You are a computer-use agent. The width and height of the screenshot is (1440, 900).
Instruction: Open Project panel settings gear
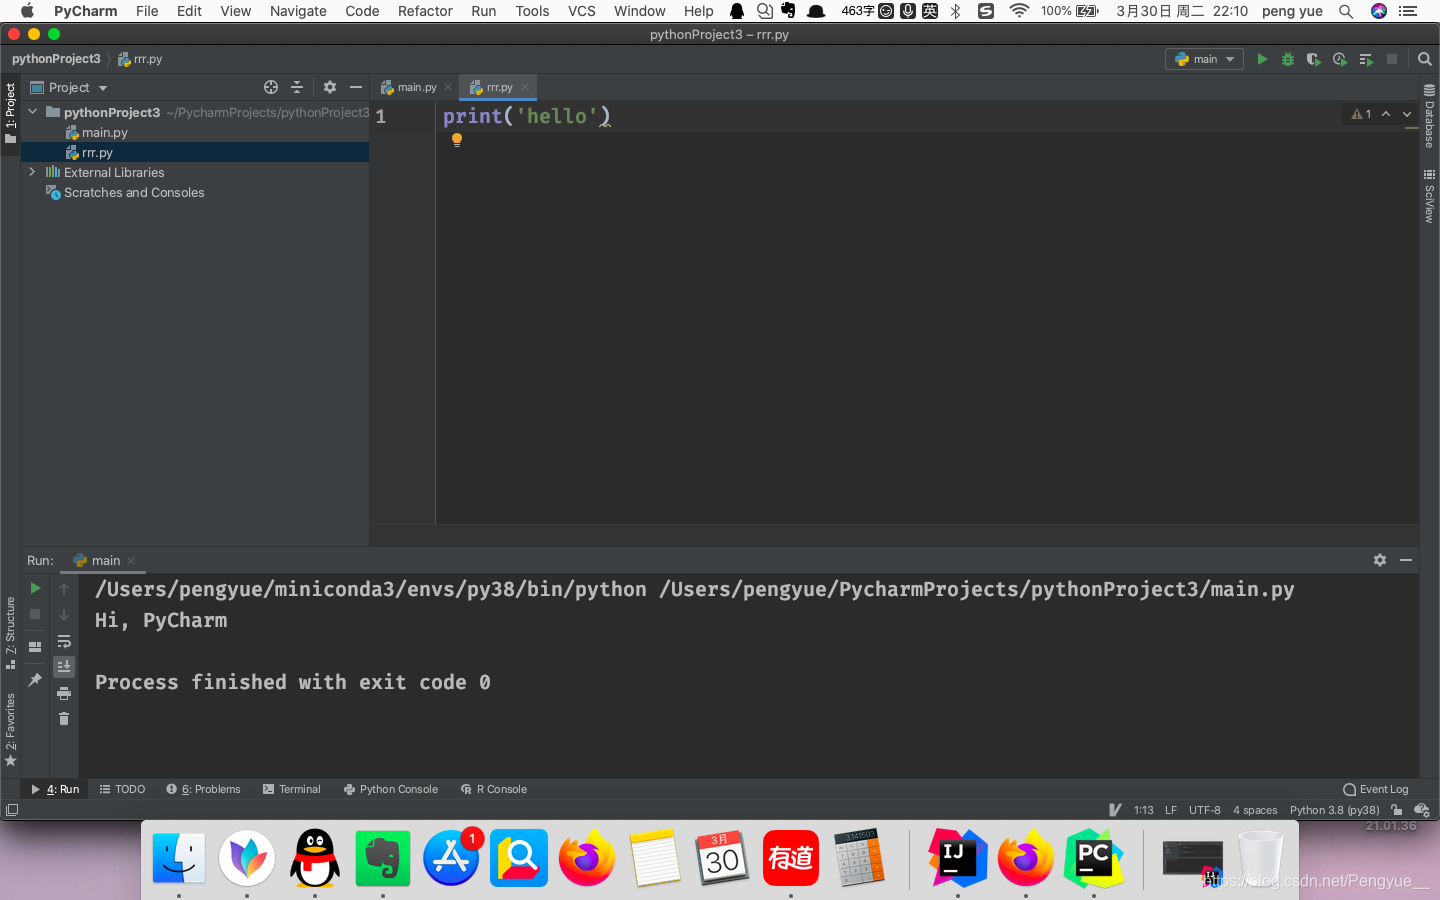pos(330,87)
